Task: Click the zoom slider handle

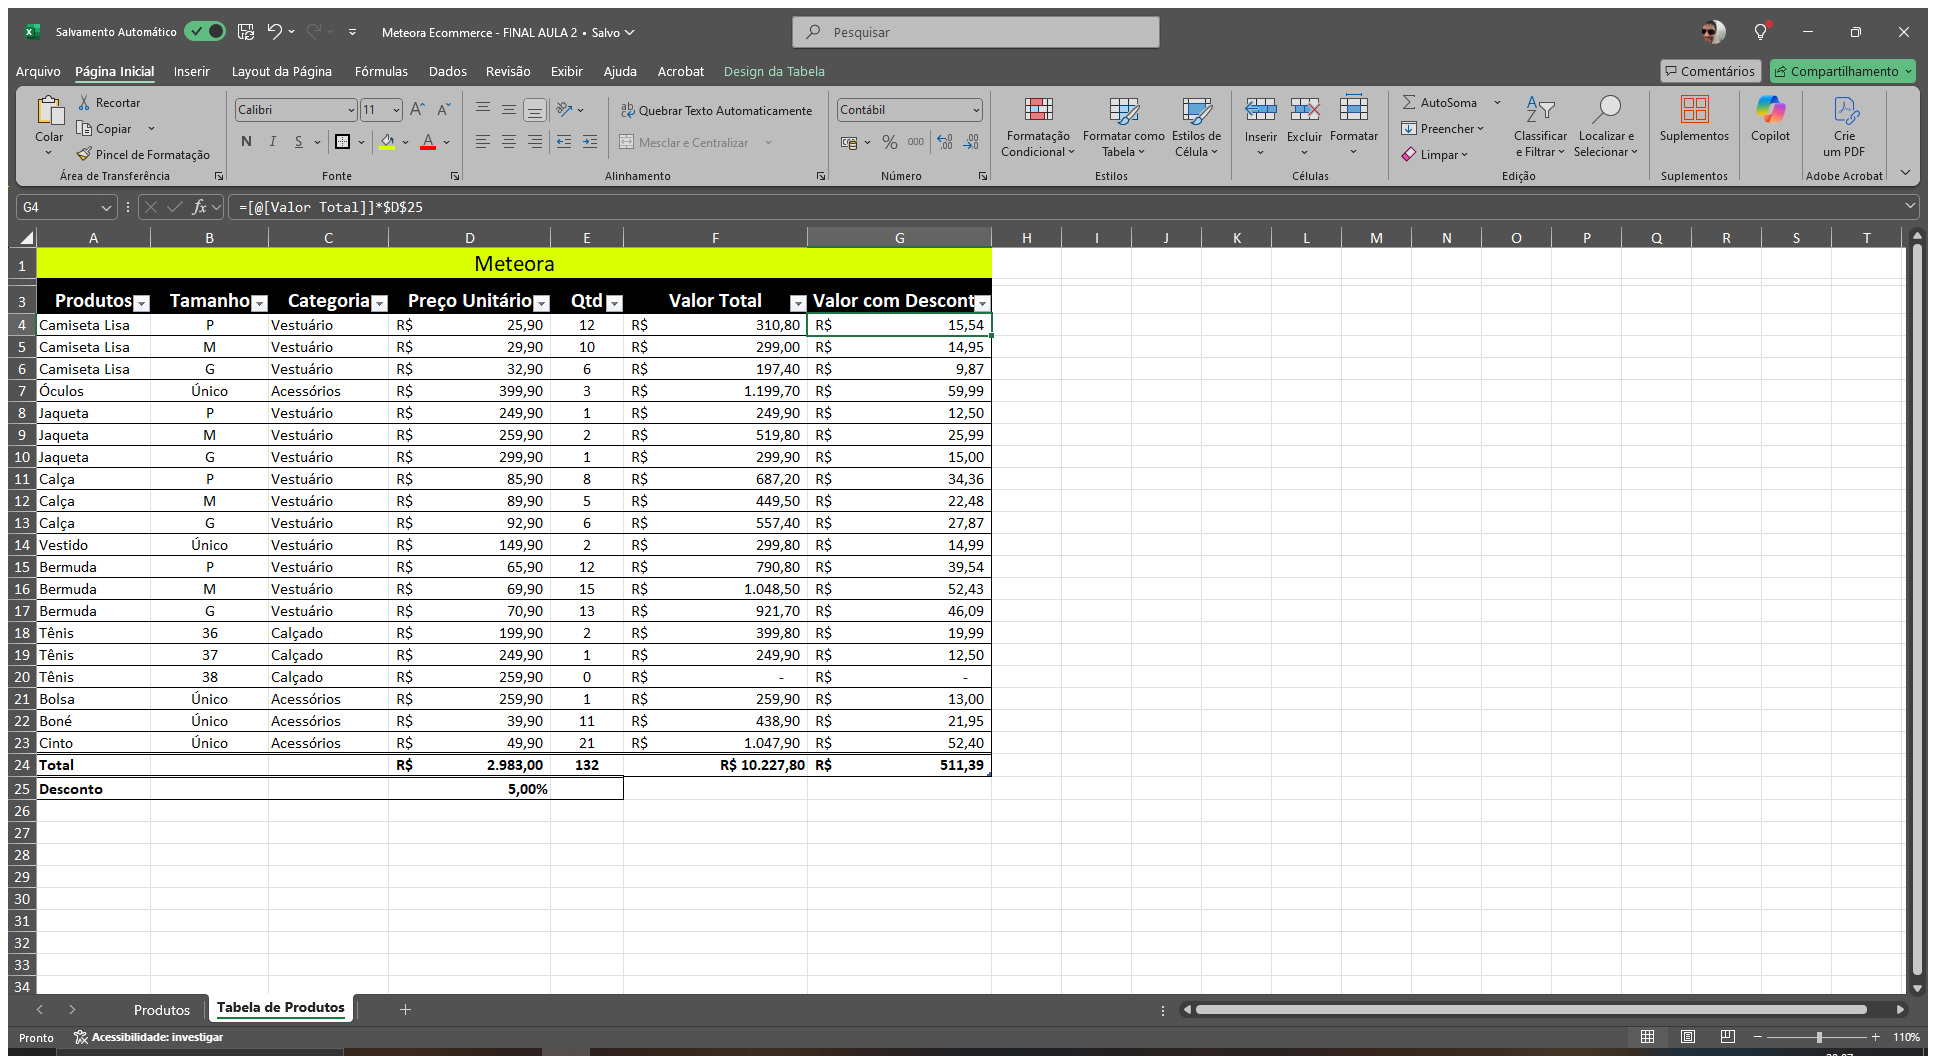Action: 1819,1037
